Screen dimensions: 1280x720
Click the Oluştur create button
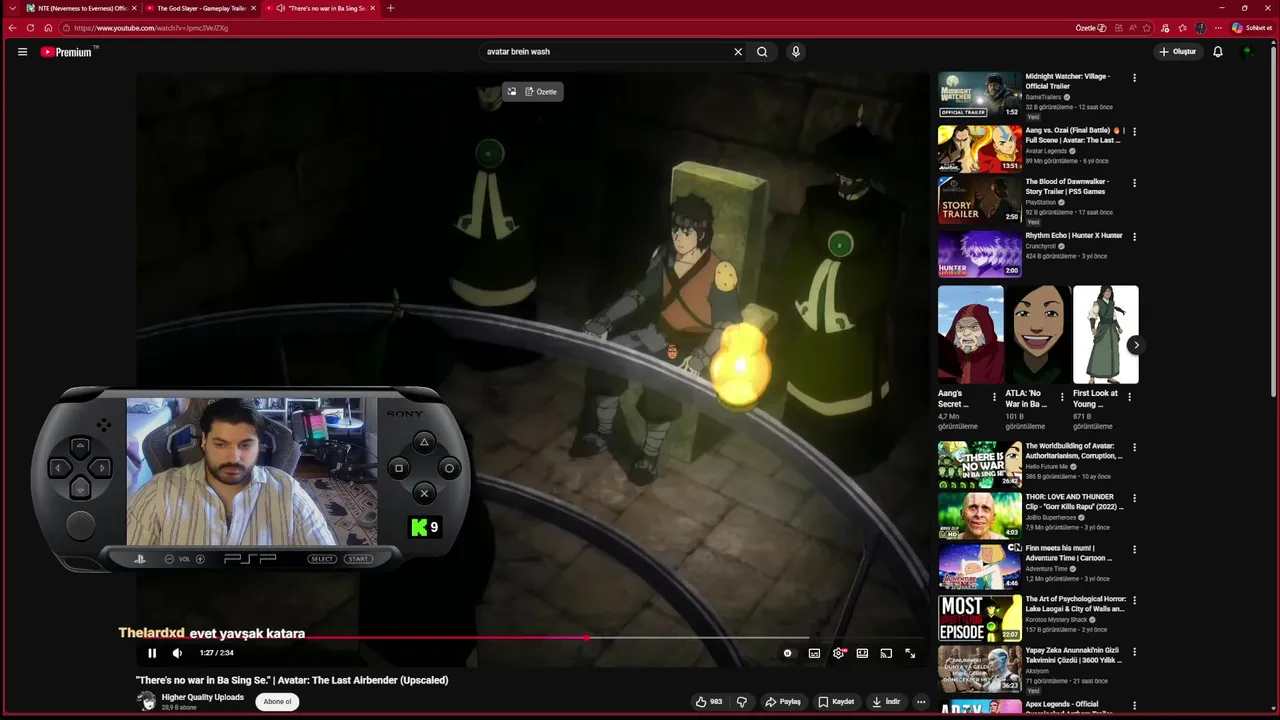pyautogui.click(x=1177, y=52)
